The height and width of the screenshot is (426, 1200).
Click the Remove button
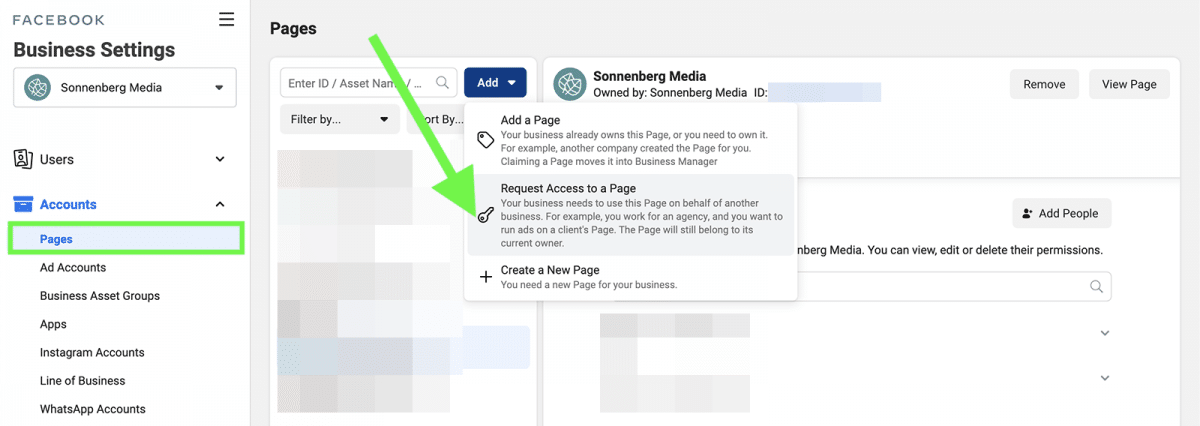coord(1044,84)
